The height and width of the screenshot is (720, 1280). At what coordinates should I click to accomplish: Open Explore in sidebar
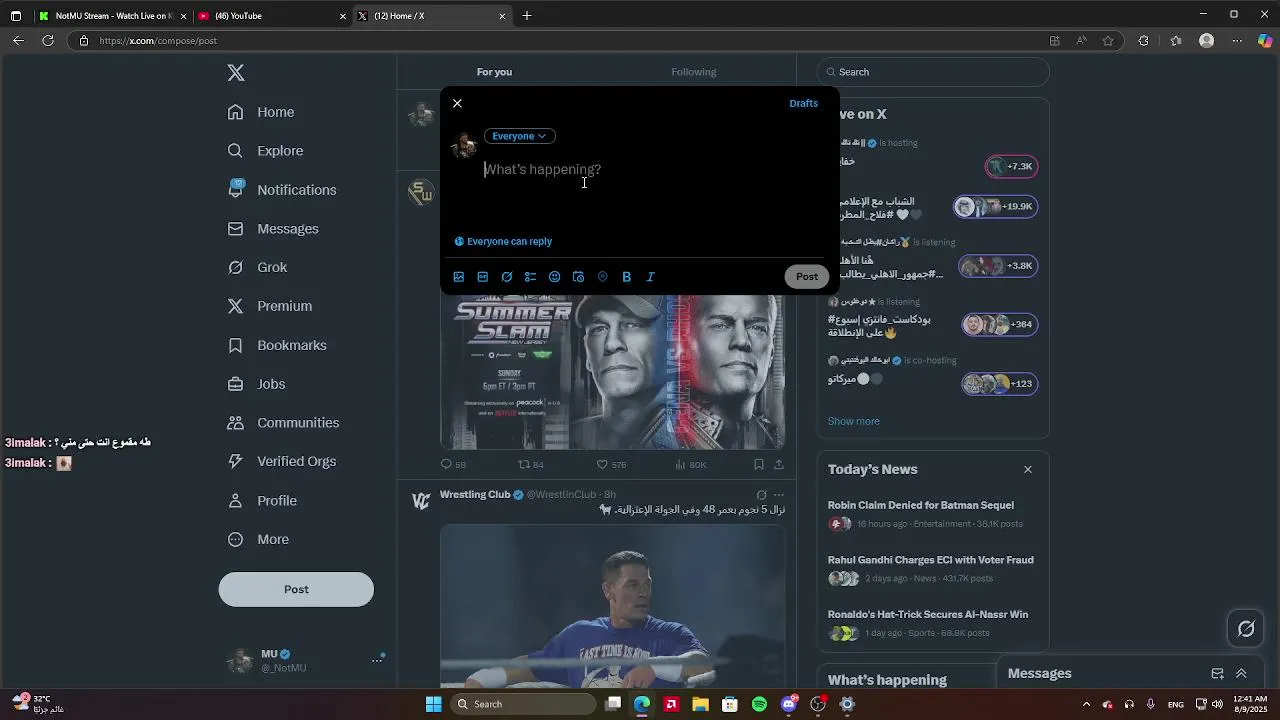point(265,151)
